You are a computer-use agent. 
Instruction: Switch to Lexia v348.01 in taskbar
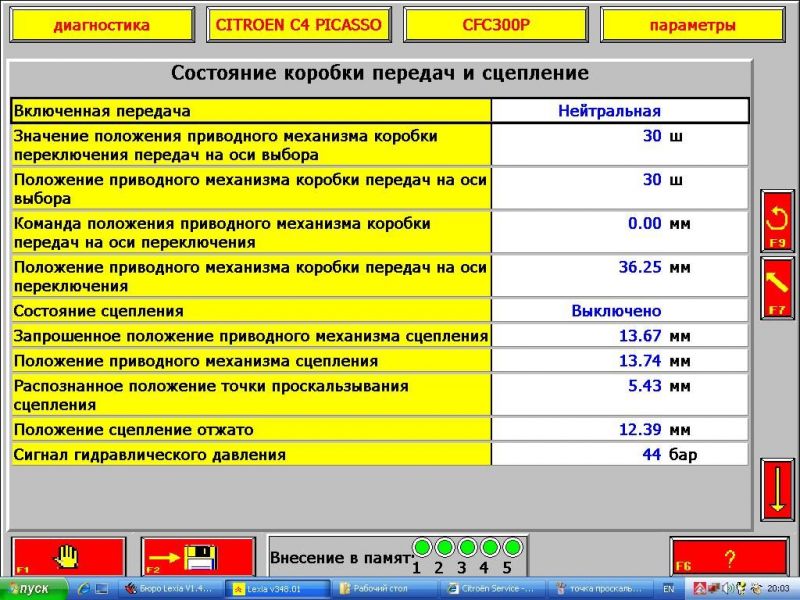click(275, 589)
